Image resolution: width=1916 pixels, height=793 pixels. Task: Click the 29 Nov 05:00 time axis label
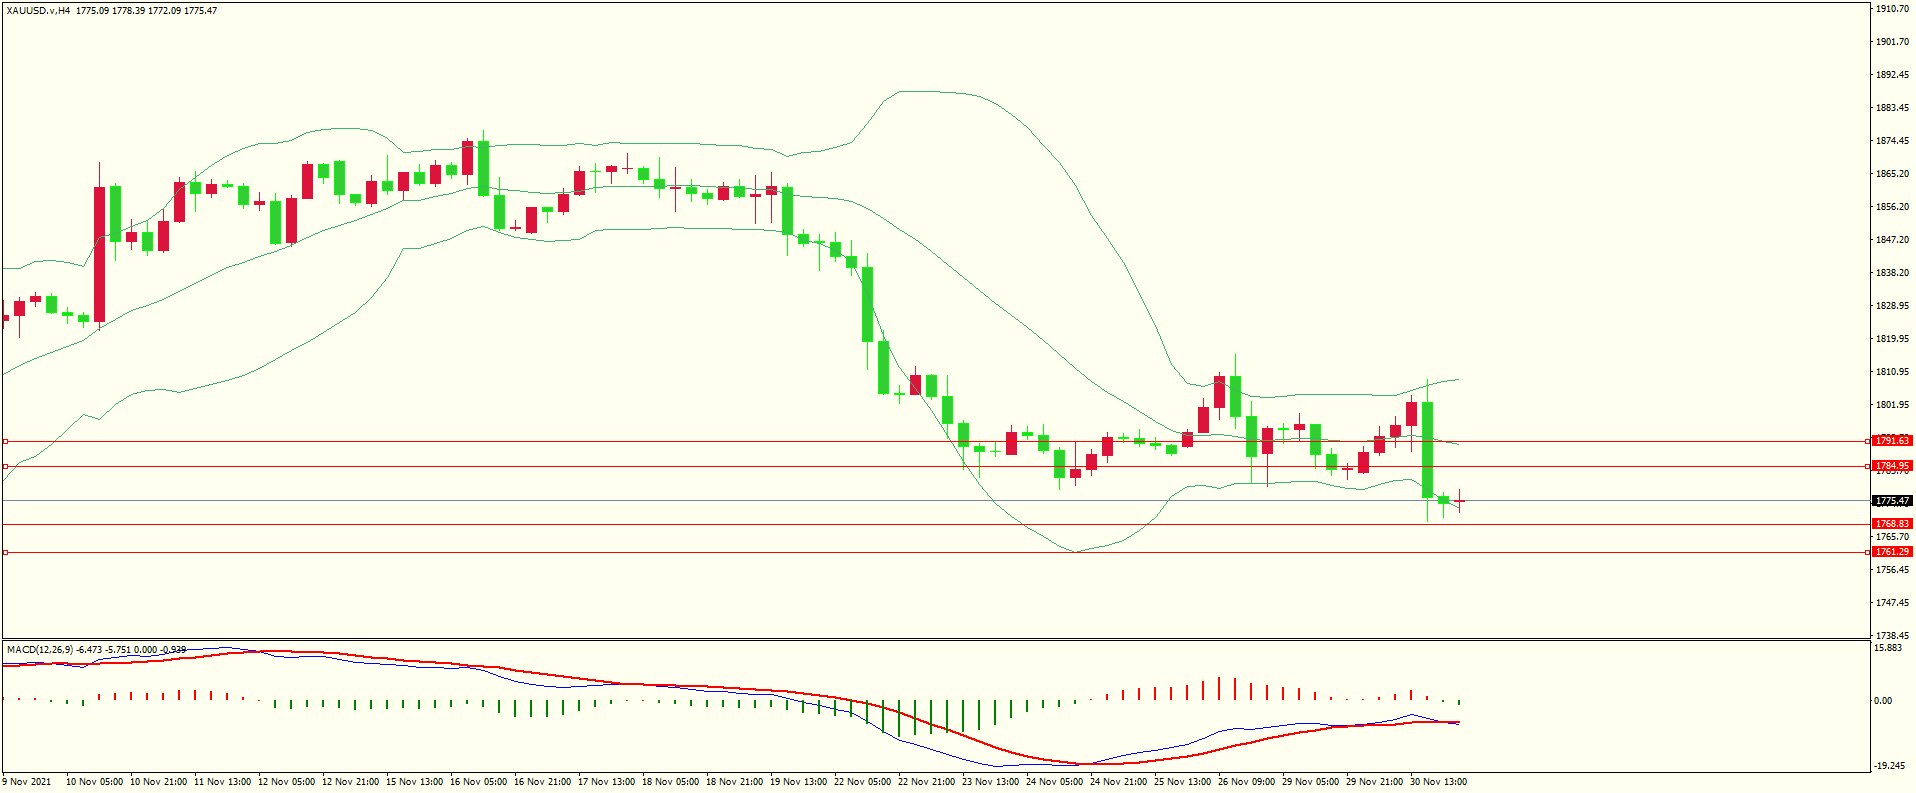(1310, 782)
